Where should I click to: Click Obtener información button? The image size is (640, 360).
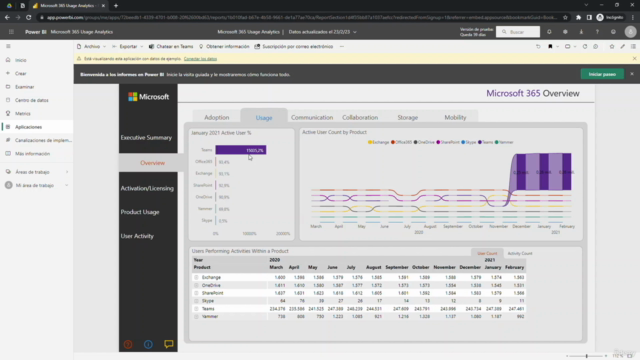point(224,47)
